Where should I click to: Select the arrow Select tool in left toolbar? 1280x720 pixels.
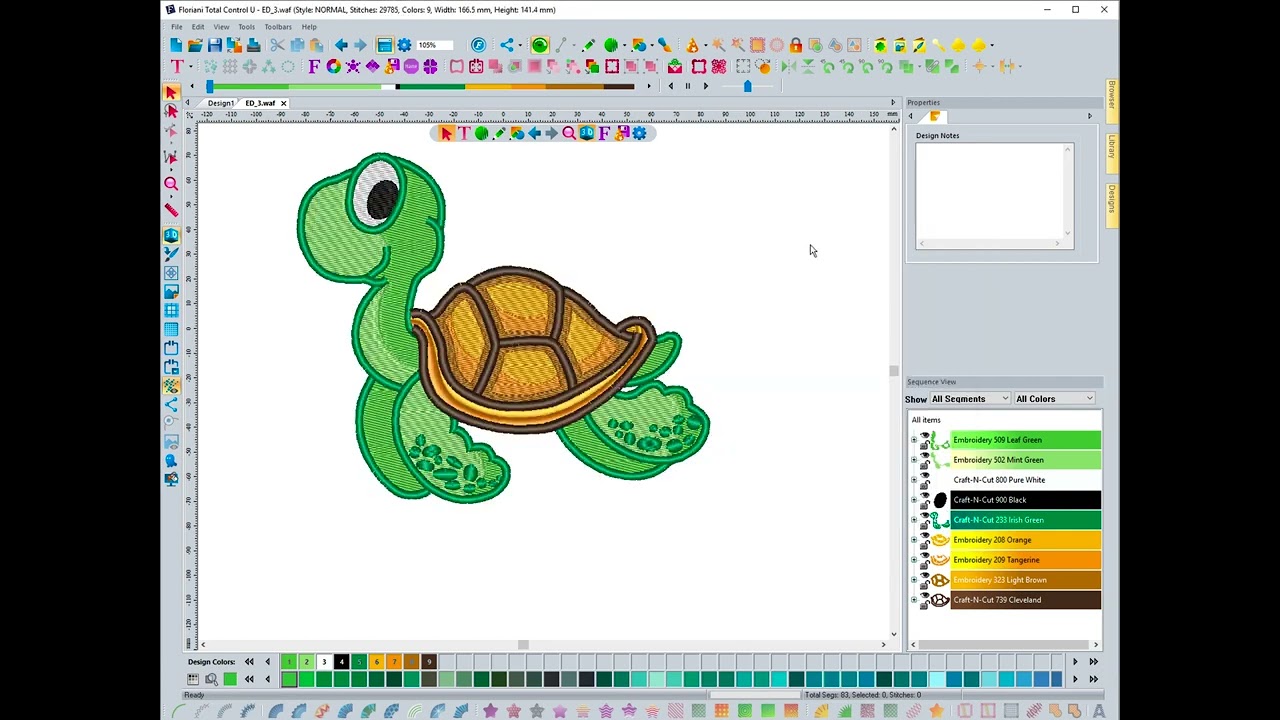coord(171,92)
